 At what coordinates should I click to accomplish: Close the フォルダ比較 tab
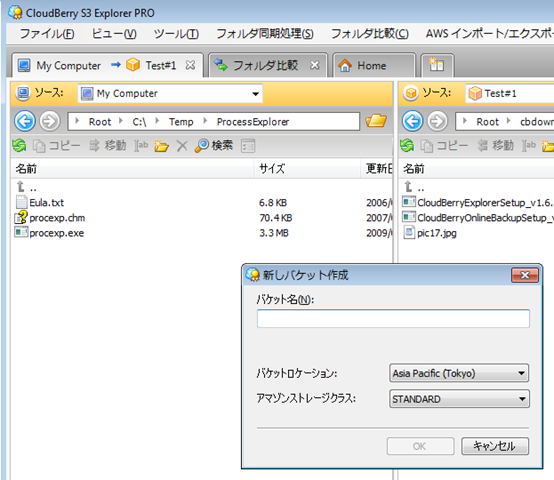[314, 65]
